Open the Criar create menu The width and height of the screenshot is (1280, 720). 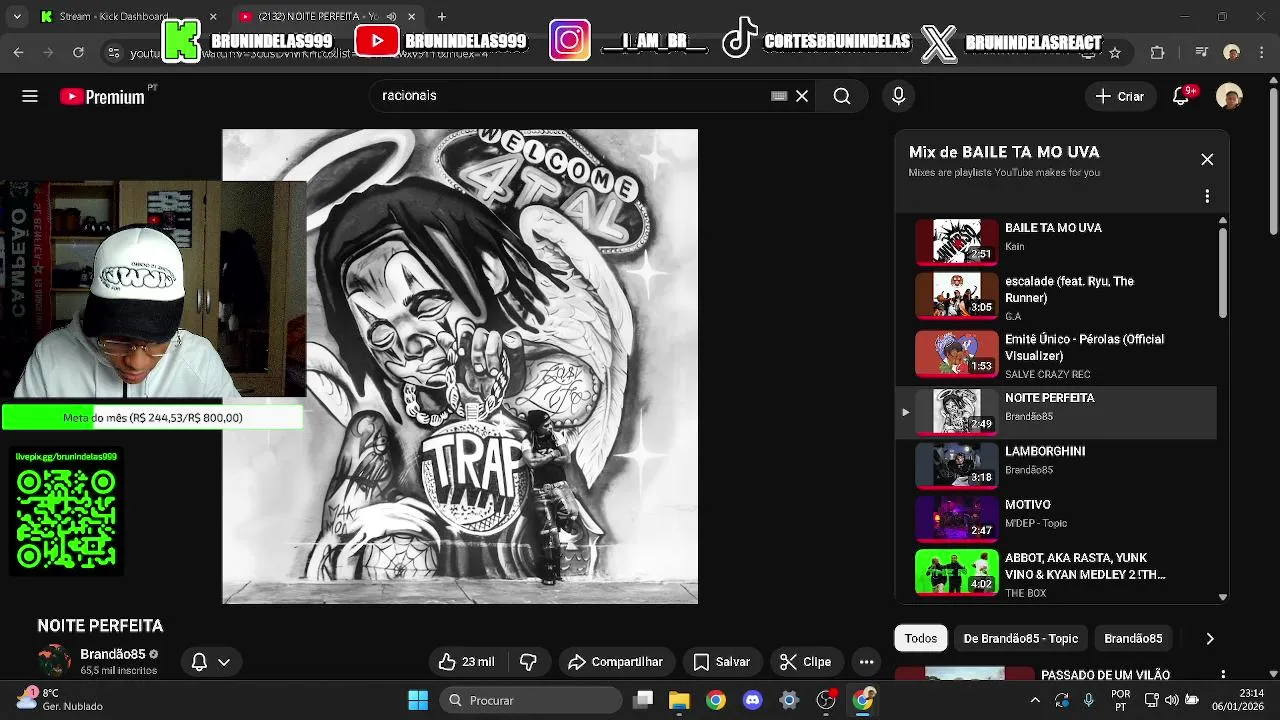pyautogui.click(x=1120, y=96)
